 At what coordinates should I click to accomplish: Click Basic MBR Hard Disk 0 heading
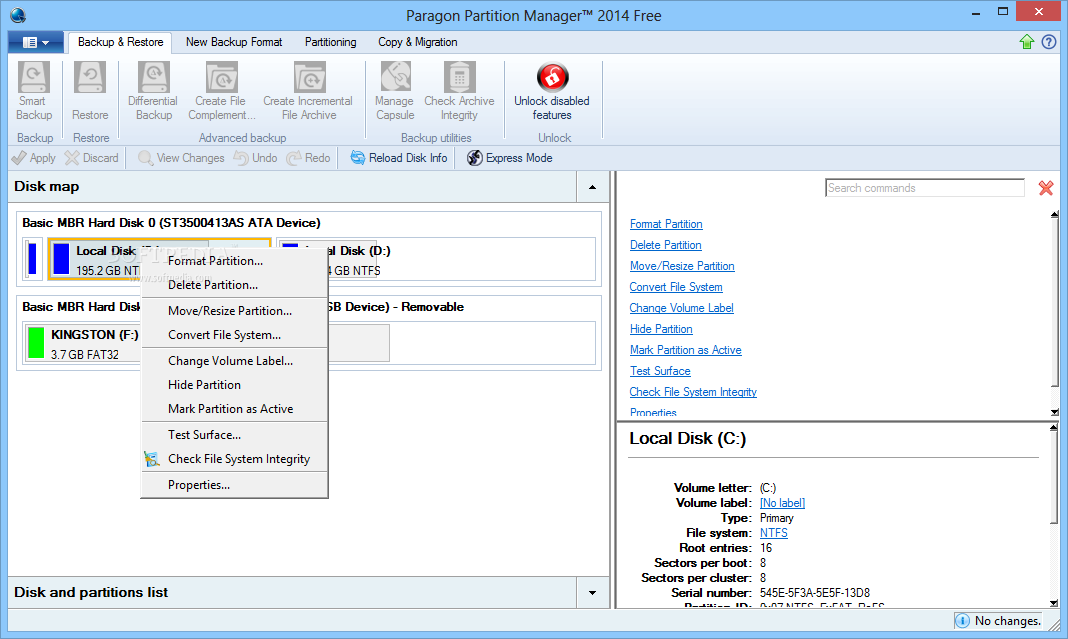click(x=171, y=223)
